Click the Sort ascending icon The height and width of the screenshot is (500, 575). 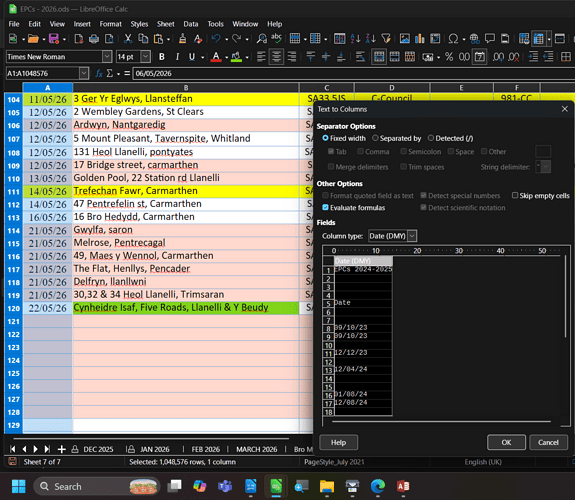(355, 39)
